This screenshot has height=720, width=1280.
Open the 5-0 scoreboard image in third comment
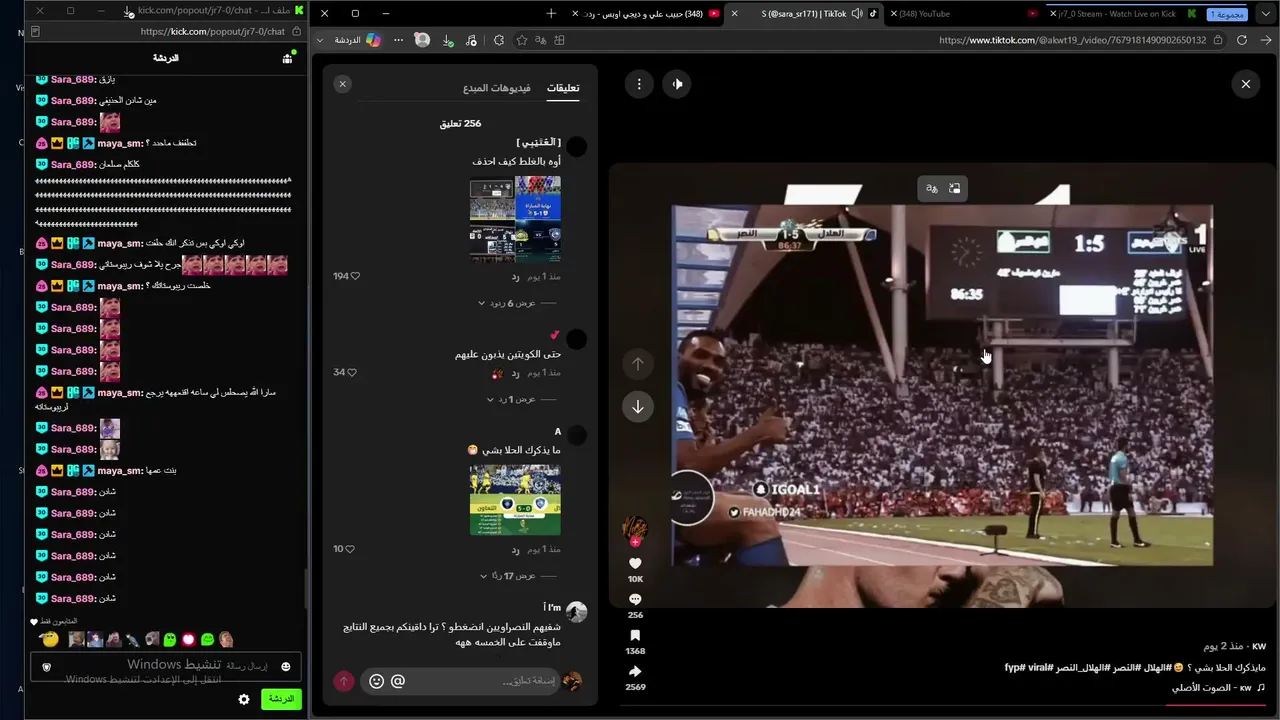515,500
